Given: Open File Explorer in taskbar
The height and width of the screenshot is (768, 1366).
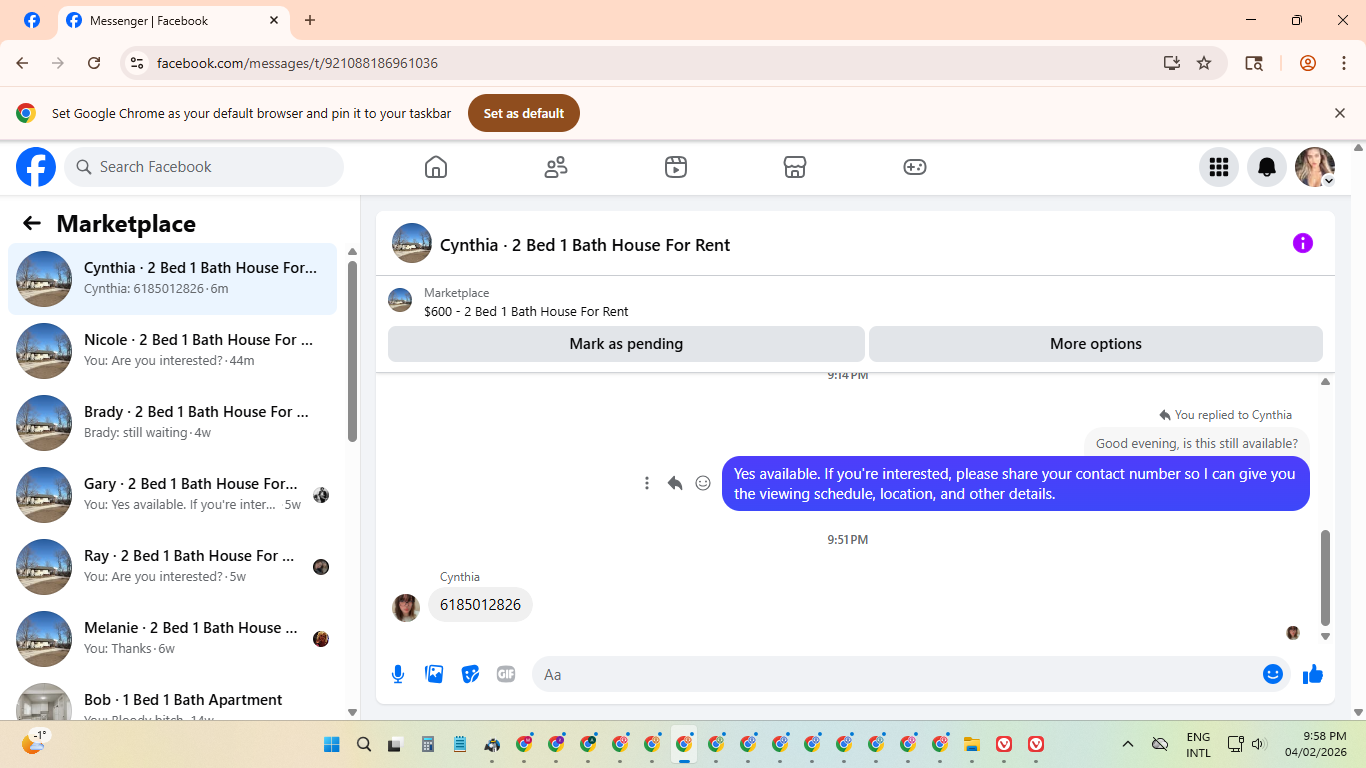Looking at the screenshot, I should click(971, 744).
